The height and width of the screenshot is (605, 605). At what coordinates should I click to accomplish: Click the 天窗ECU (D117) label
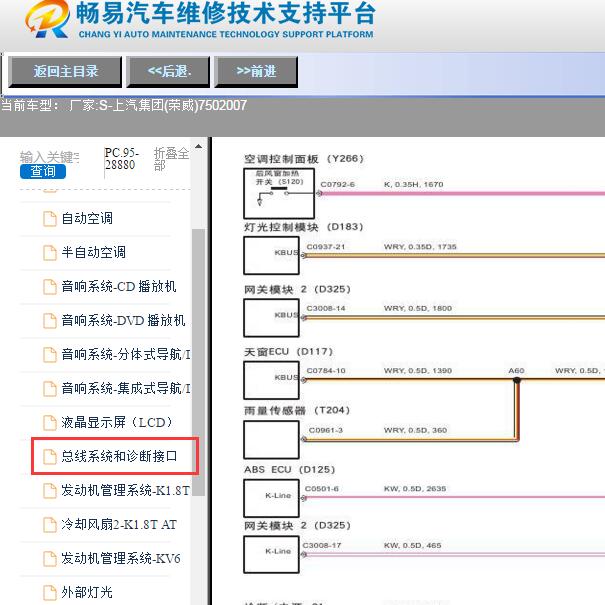click(x=288, y=352)
